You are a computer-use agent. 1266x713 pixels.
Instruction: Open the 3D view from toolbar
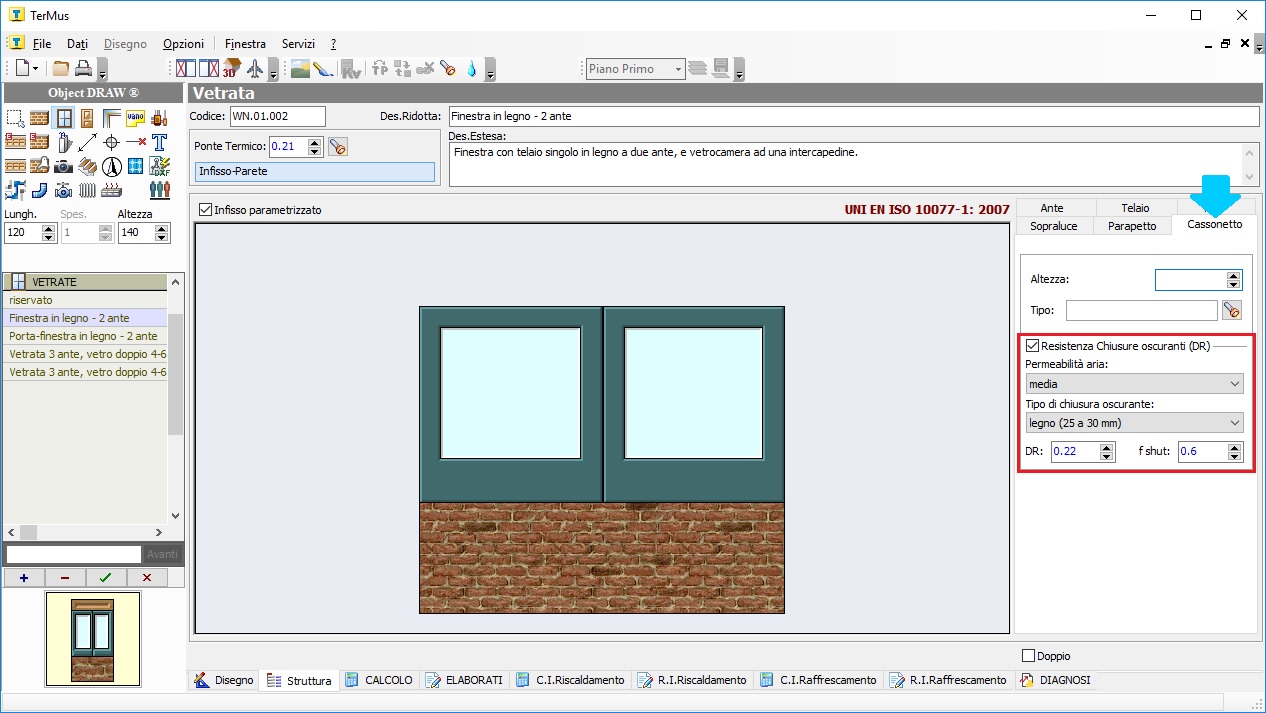[x=232, y=69]
